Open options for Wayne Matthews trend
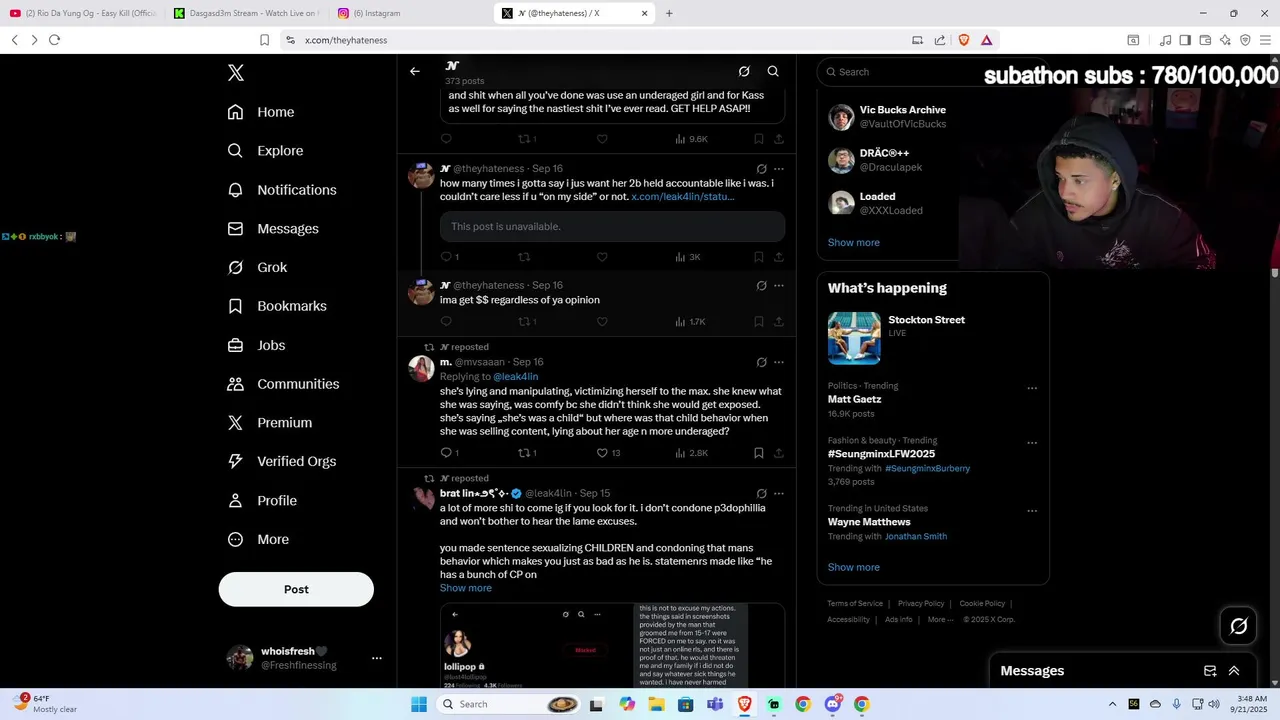Screen dimensions: 1280x720 [x=1032, y=511]
